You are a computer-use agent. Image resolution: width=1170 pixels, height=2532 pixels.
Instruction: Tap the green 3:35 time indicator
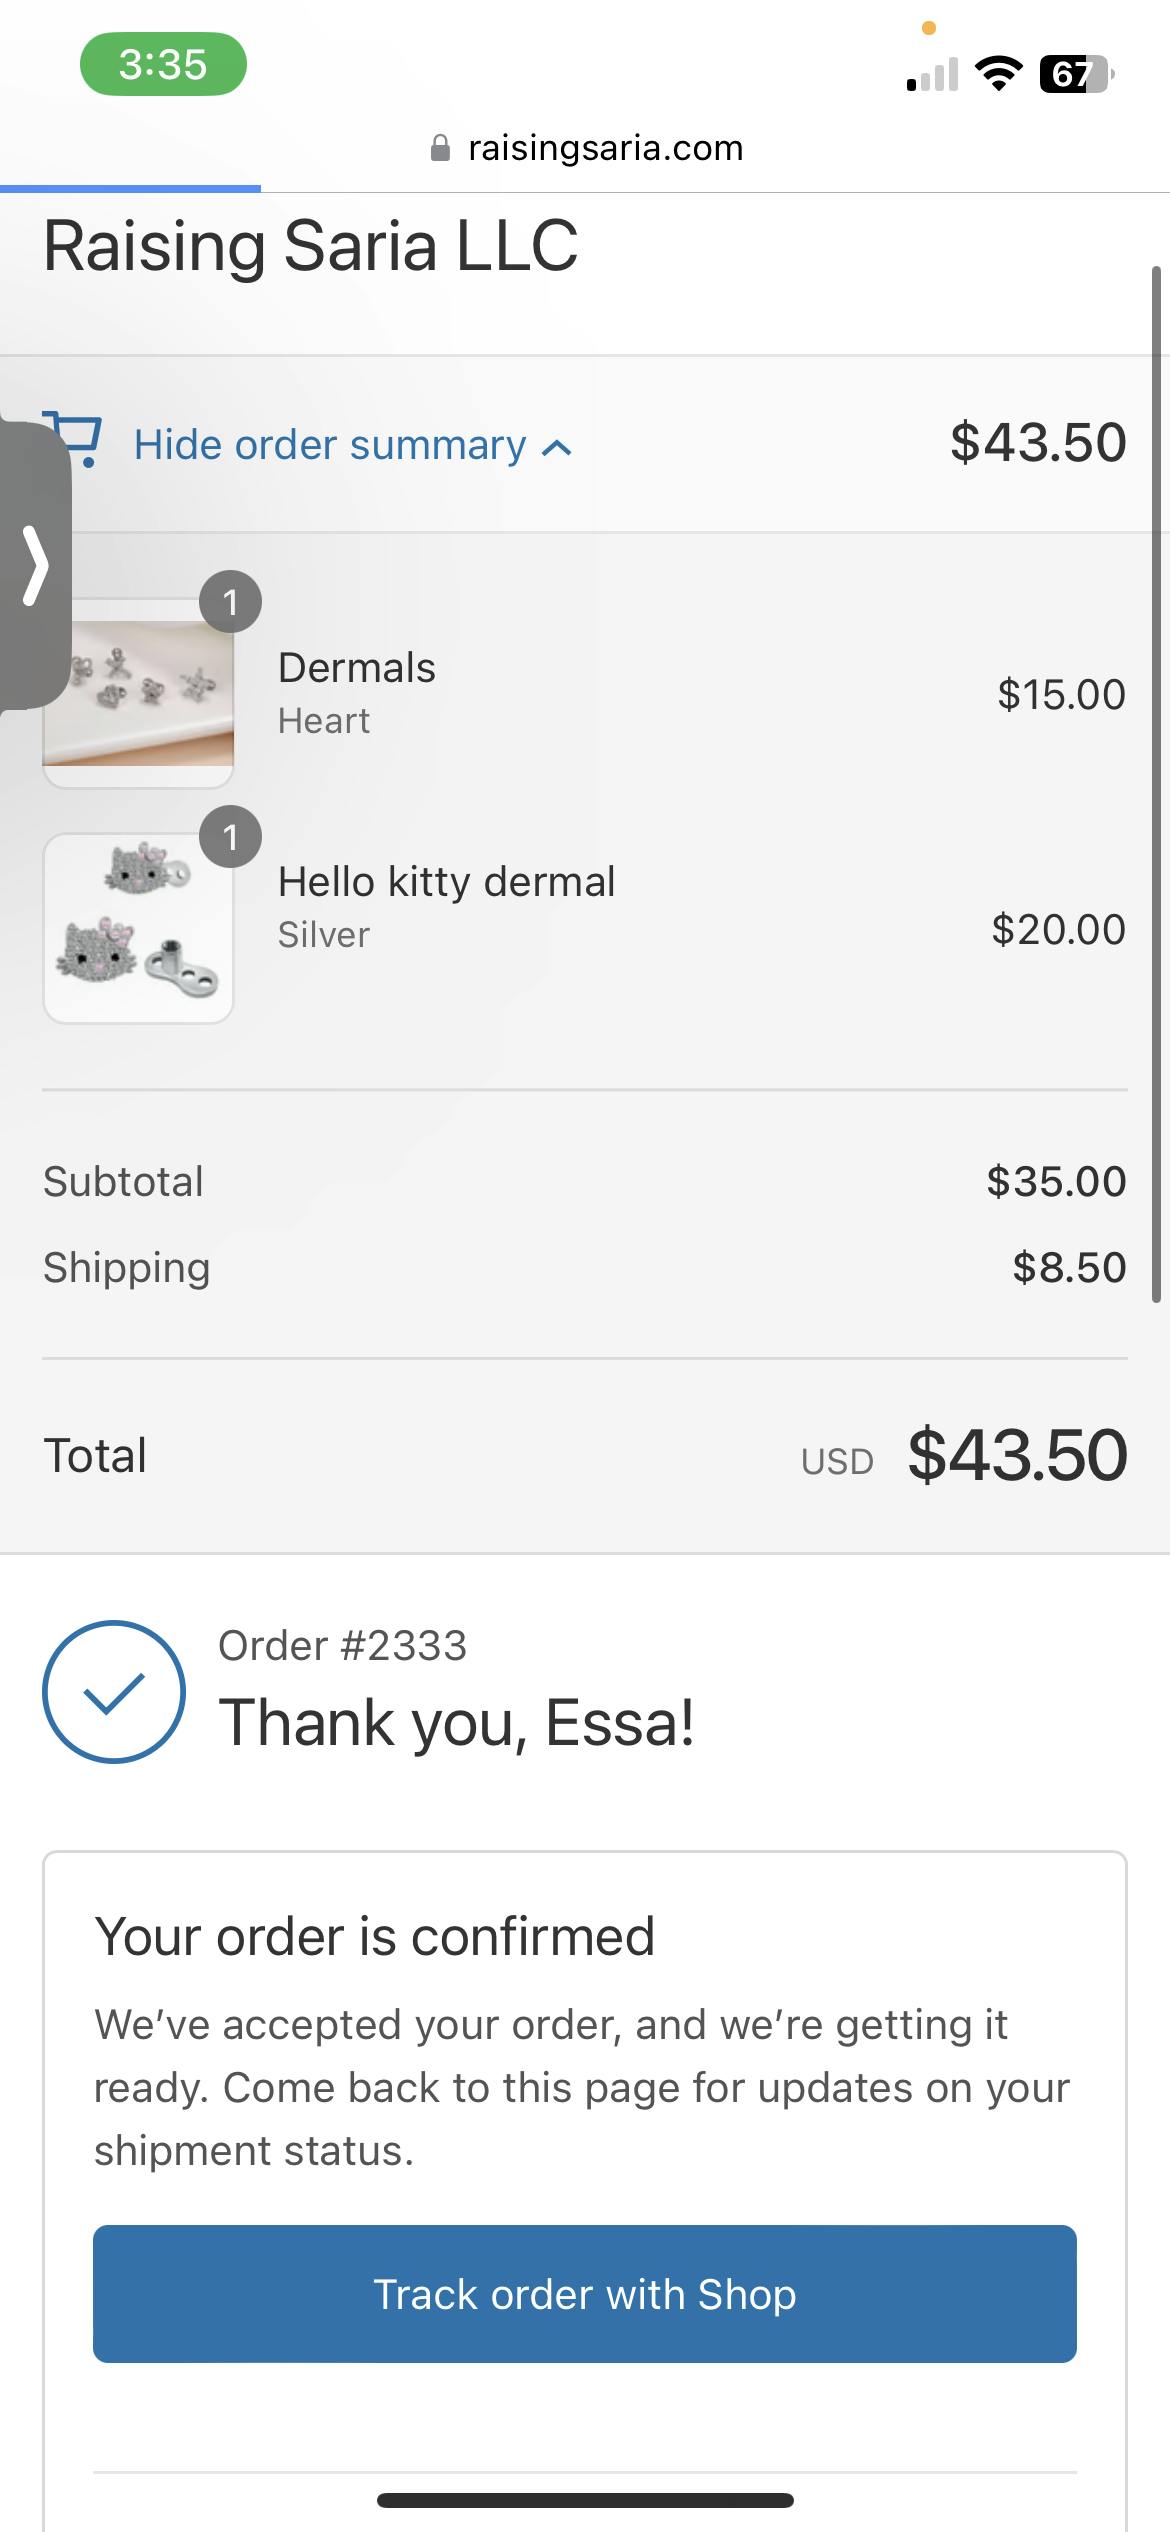pos(163,64)
